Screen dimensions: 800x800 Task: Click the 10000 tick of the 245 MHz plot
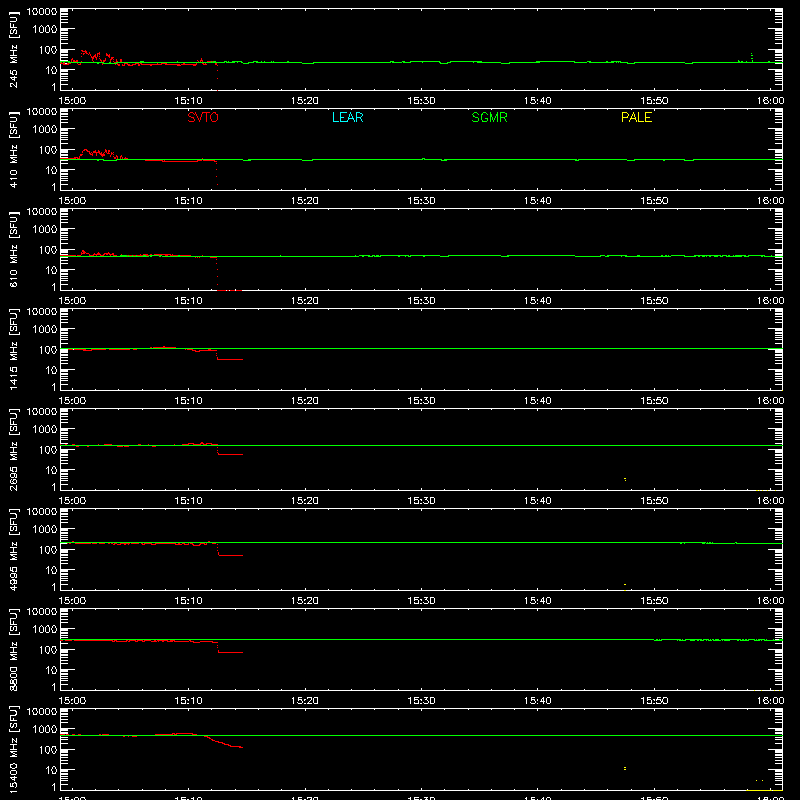42,12
